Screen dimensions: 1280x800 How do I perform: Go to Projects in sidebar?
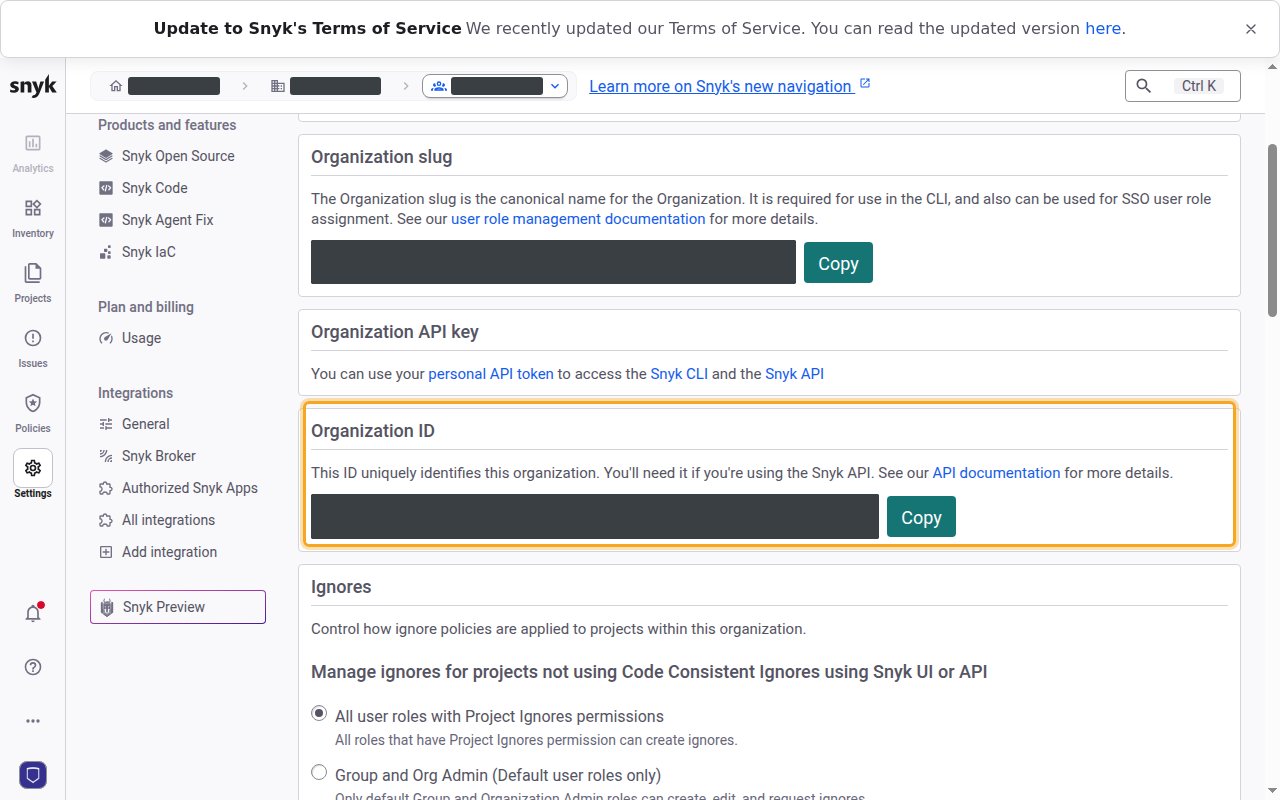tap(33, 283)
